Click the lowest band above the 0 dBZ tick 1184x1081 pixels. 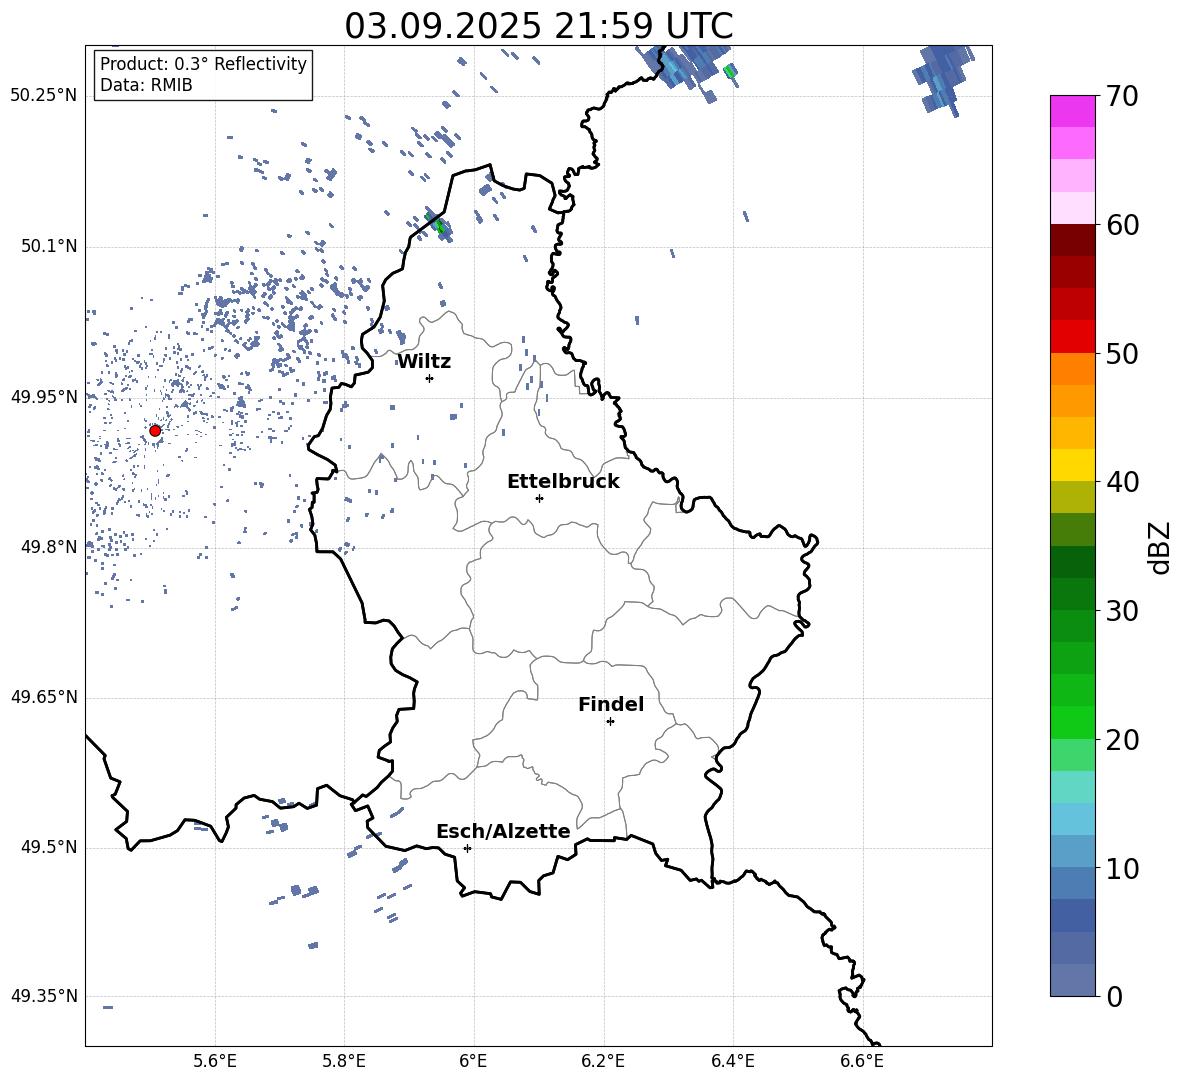tap(1072, 980)
